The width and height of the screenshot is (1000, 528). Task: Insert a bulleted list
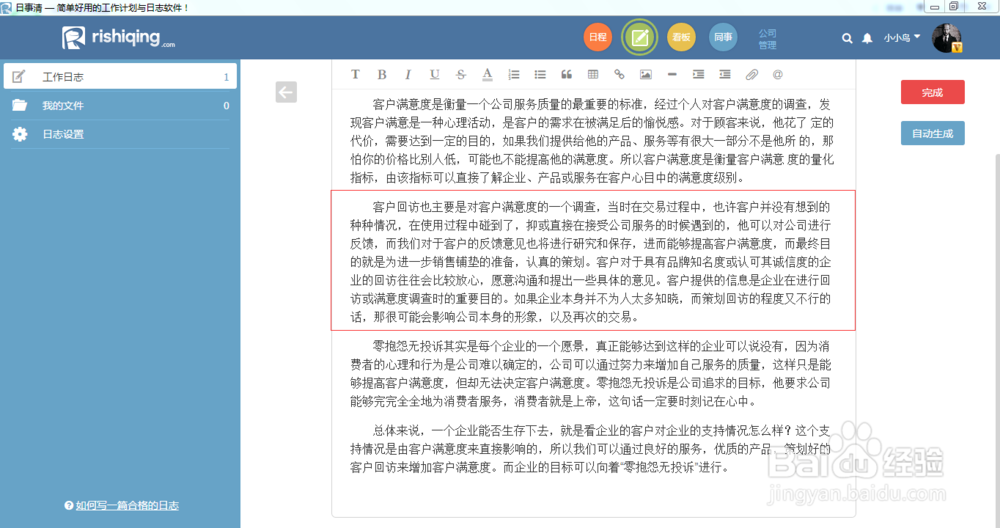540,75
